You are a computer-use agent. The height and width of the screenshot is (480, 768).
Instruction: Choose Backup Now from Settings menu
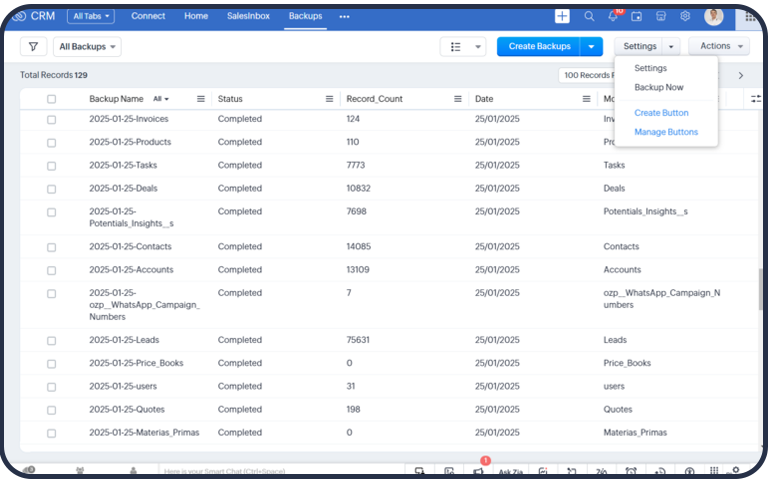click(659, 87)
